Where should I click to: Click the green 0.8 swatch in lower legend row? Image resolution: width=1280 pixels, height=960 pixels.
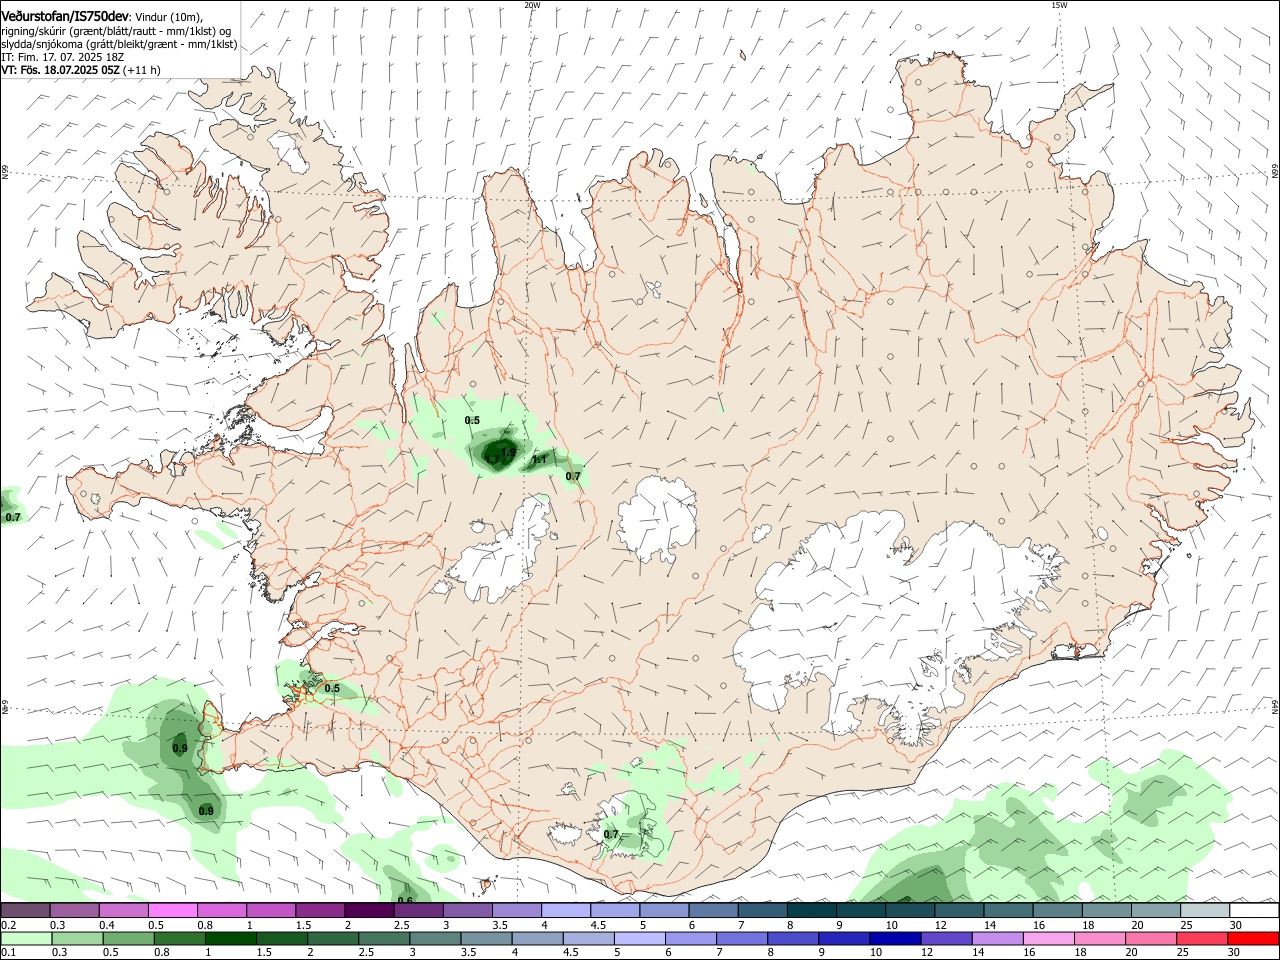[x=179, y=938]
